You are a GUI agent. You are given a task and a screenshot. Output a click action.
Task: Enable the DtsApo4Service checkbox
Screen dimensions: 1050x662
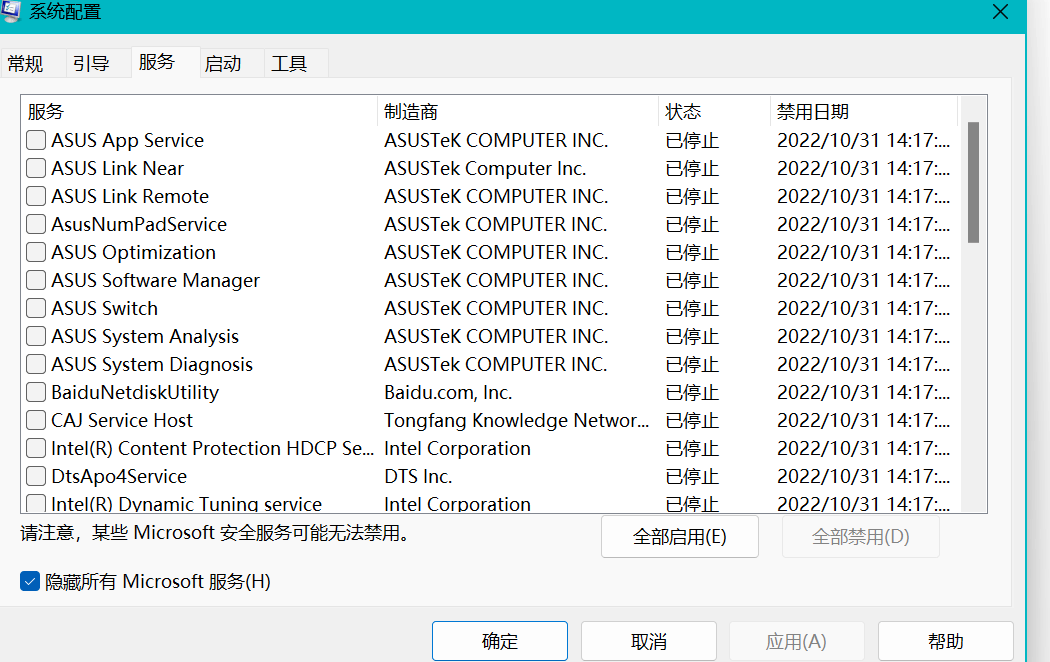pyautogui.click(x=36, y=477)
